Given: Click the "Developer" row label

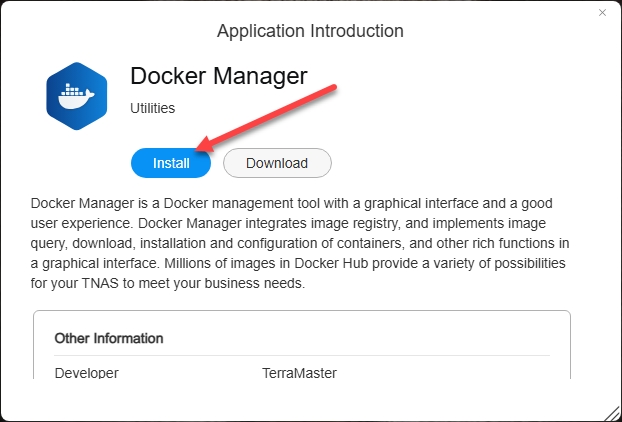Looking at the screenshot, I should click(x=86, y=373).
